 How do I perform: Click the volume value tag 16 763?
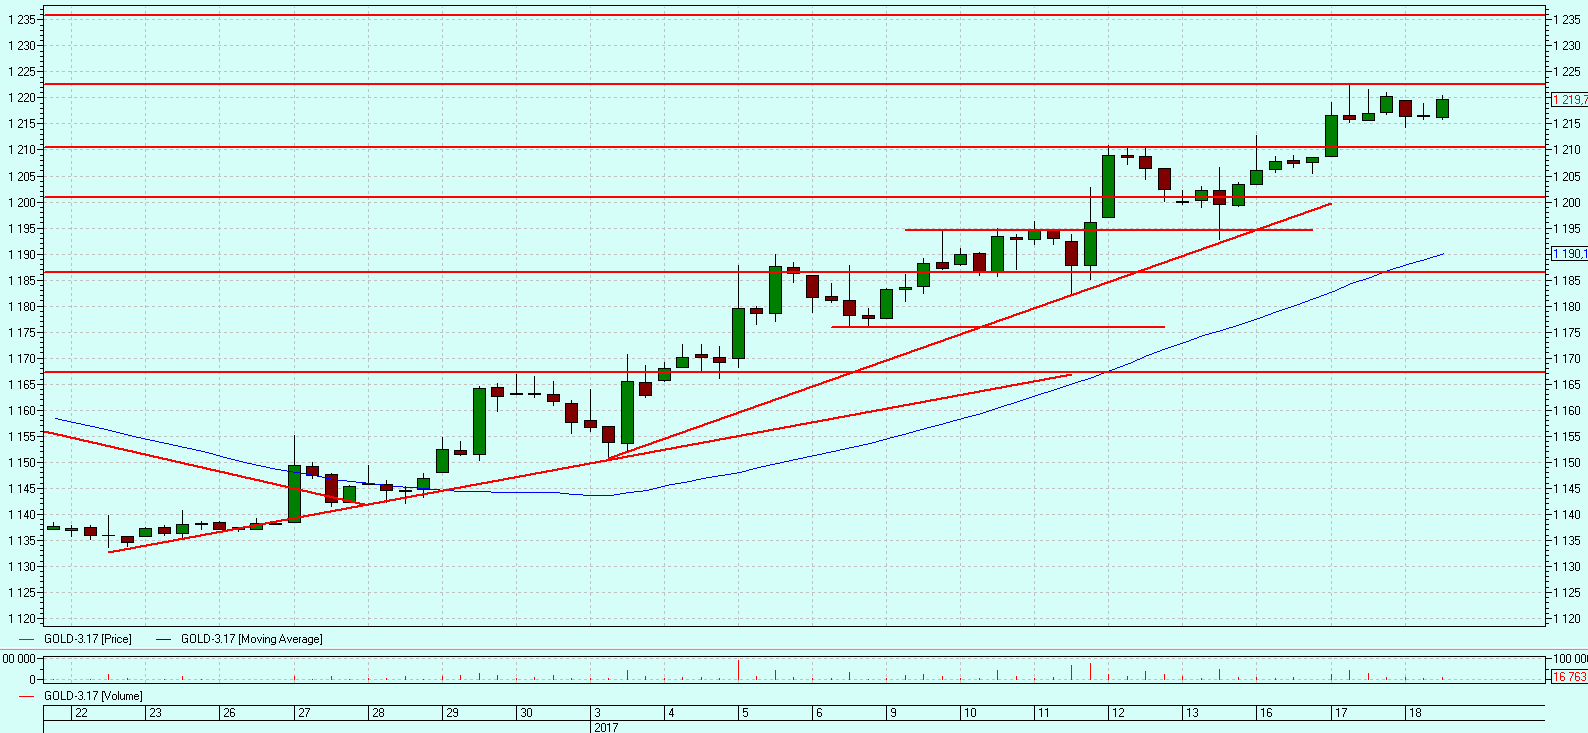click(1569, 677)
